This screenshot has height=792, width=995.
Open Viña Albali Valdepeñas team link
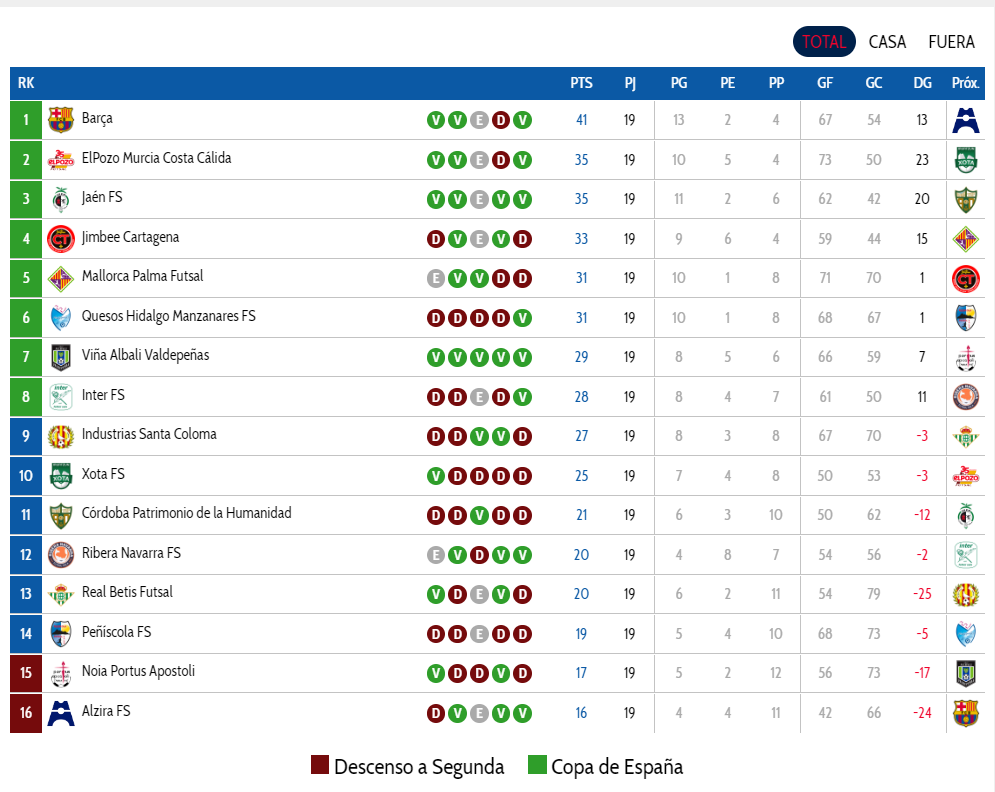click(x=145, y=355)
